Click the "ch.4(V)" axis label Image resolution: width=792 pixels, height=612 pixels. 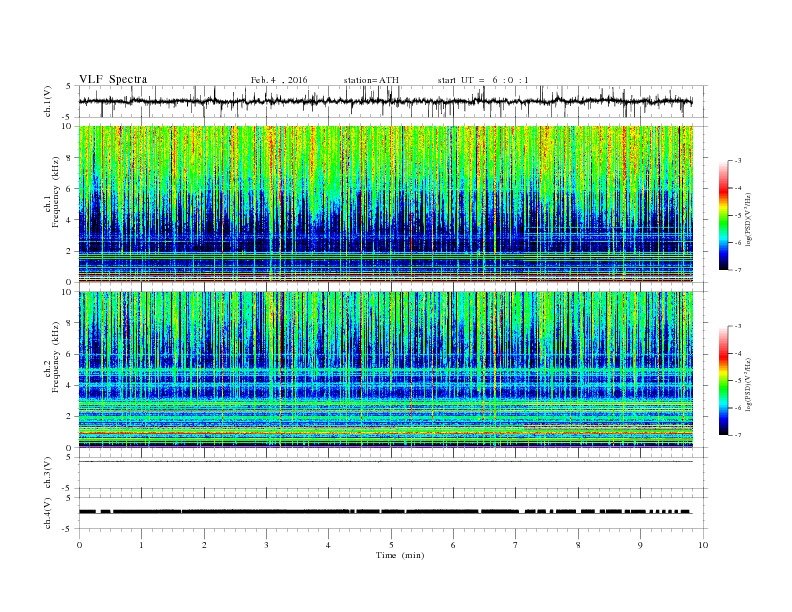click(x=48, y=513)
